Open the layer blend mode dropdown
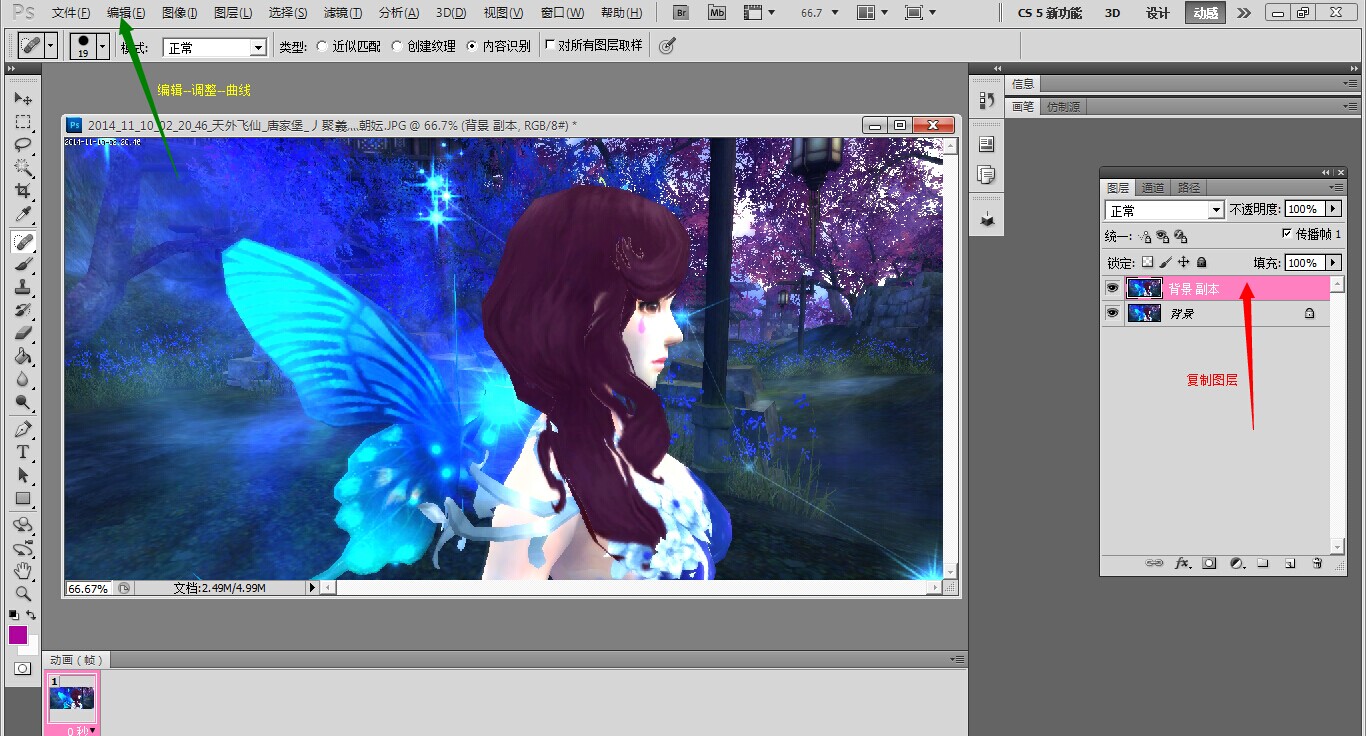This screenshot has width=1366, height=736. pyautogui.click(x=1164, y=210)
